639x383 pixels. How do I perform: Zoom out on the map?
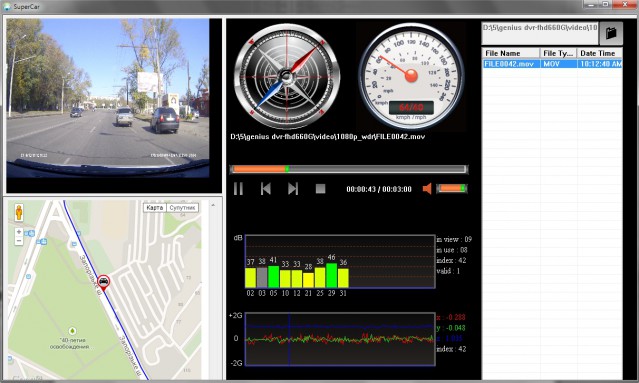point(19,241)
